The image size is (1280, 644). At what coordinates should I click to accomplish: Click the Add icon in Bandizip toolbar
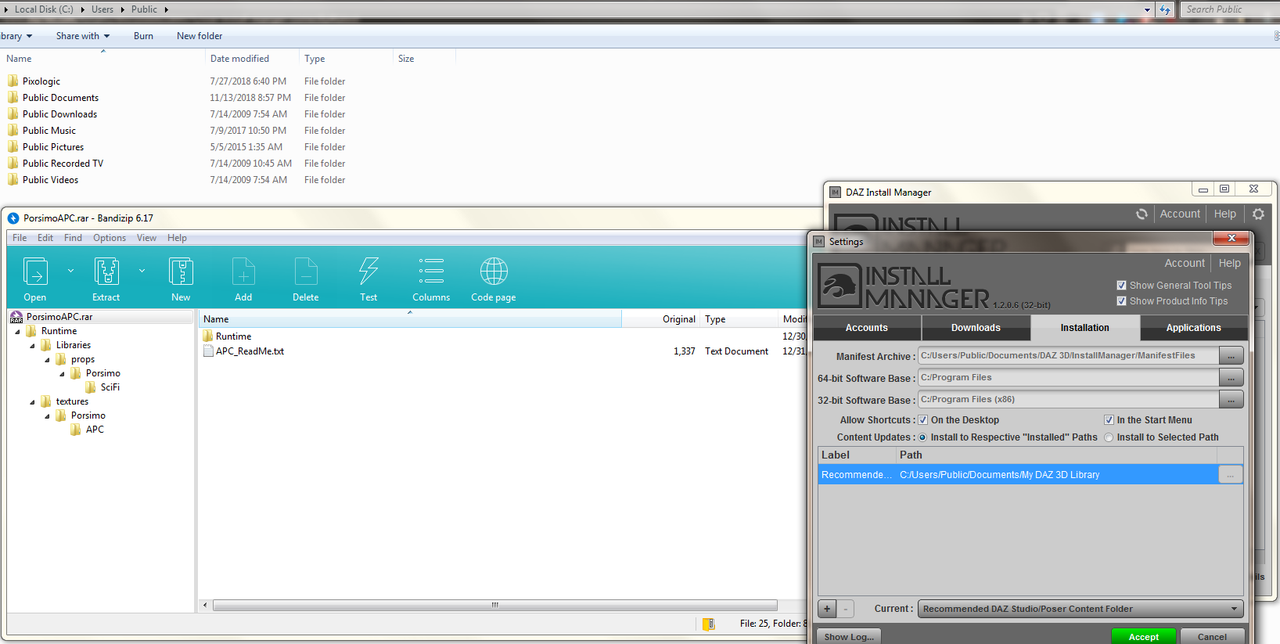pos(243,272)
